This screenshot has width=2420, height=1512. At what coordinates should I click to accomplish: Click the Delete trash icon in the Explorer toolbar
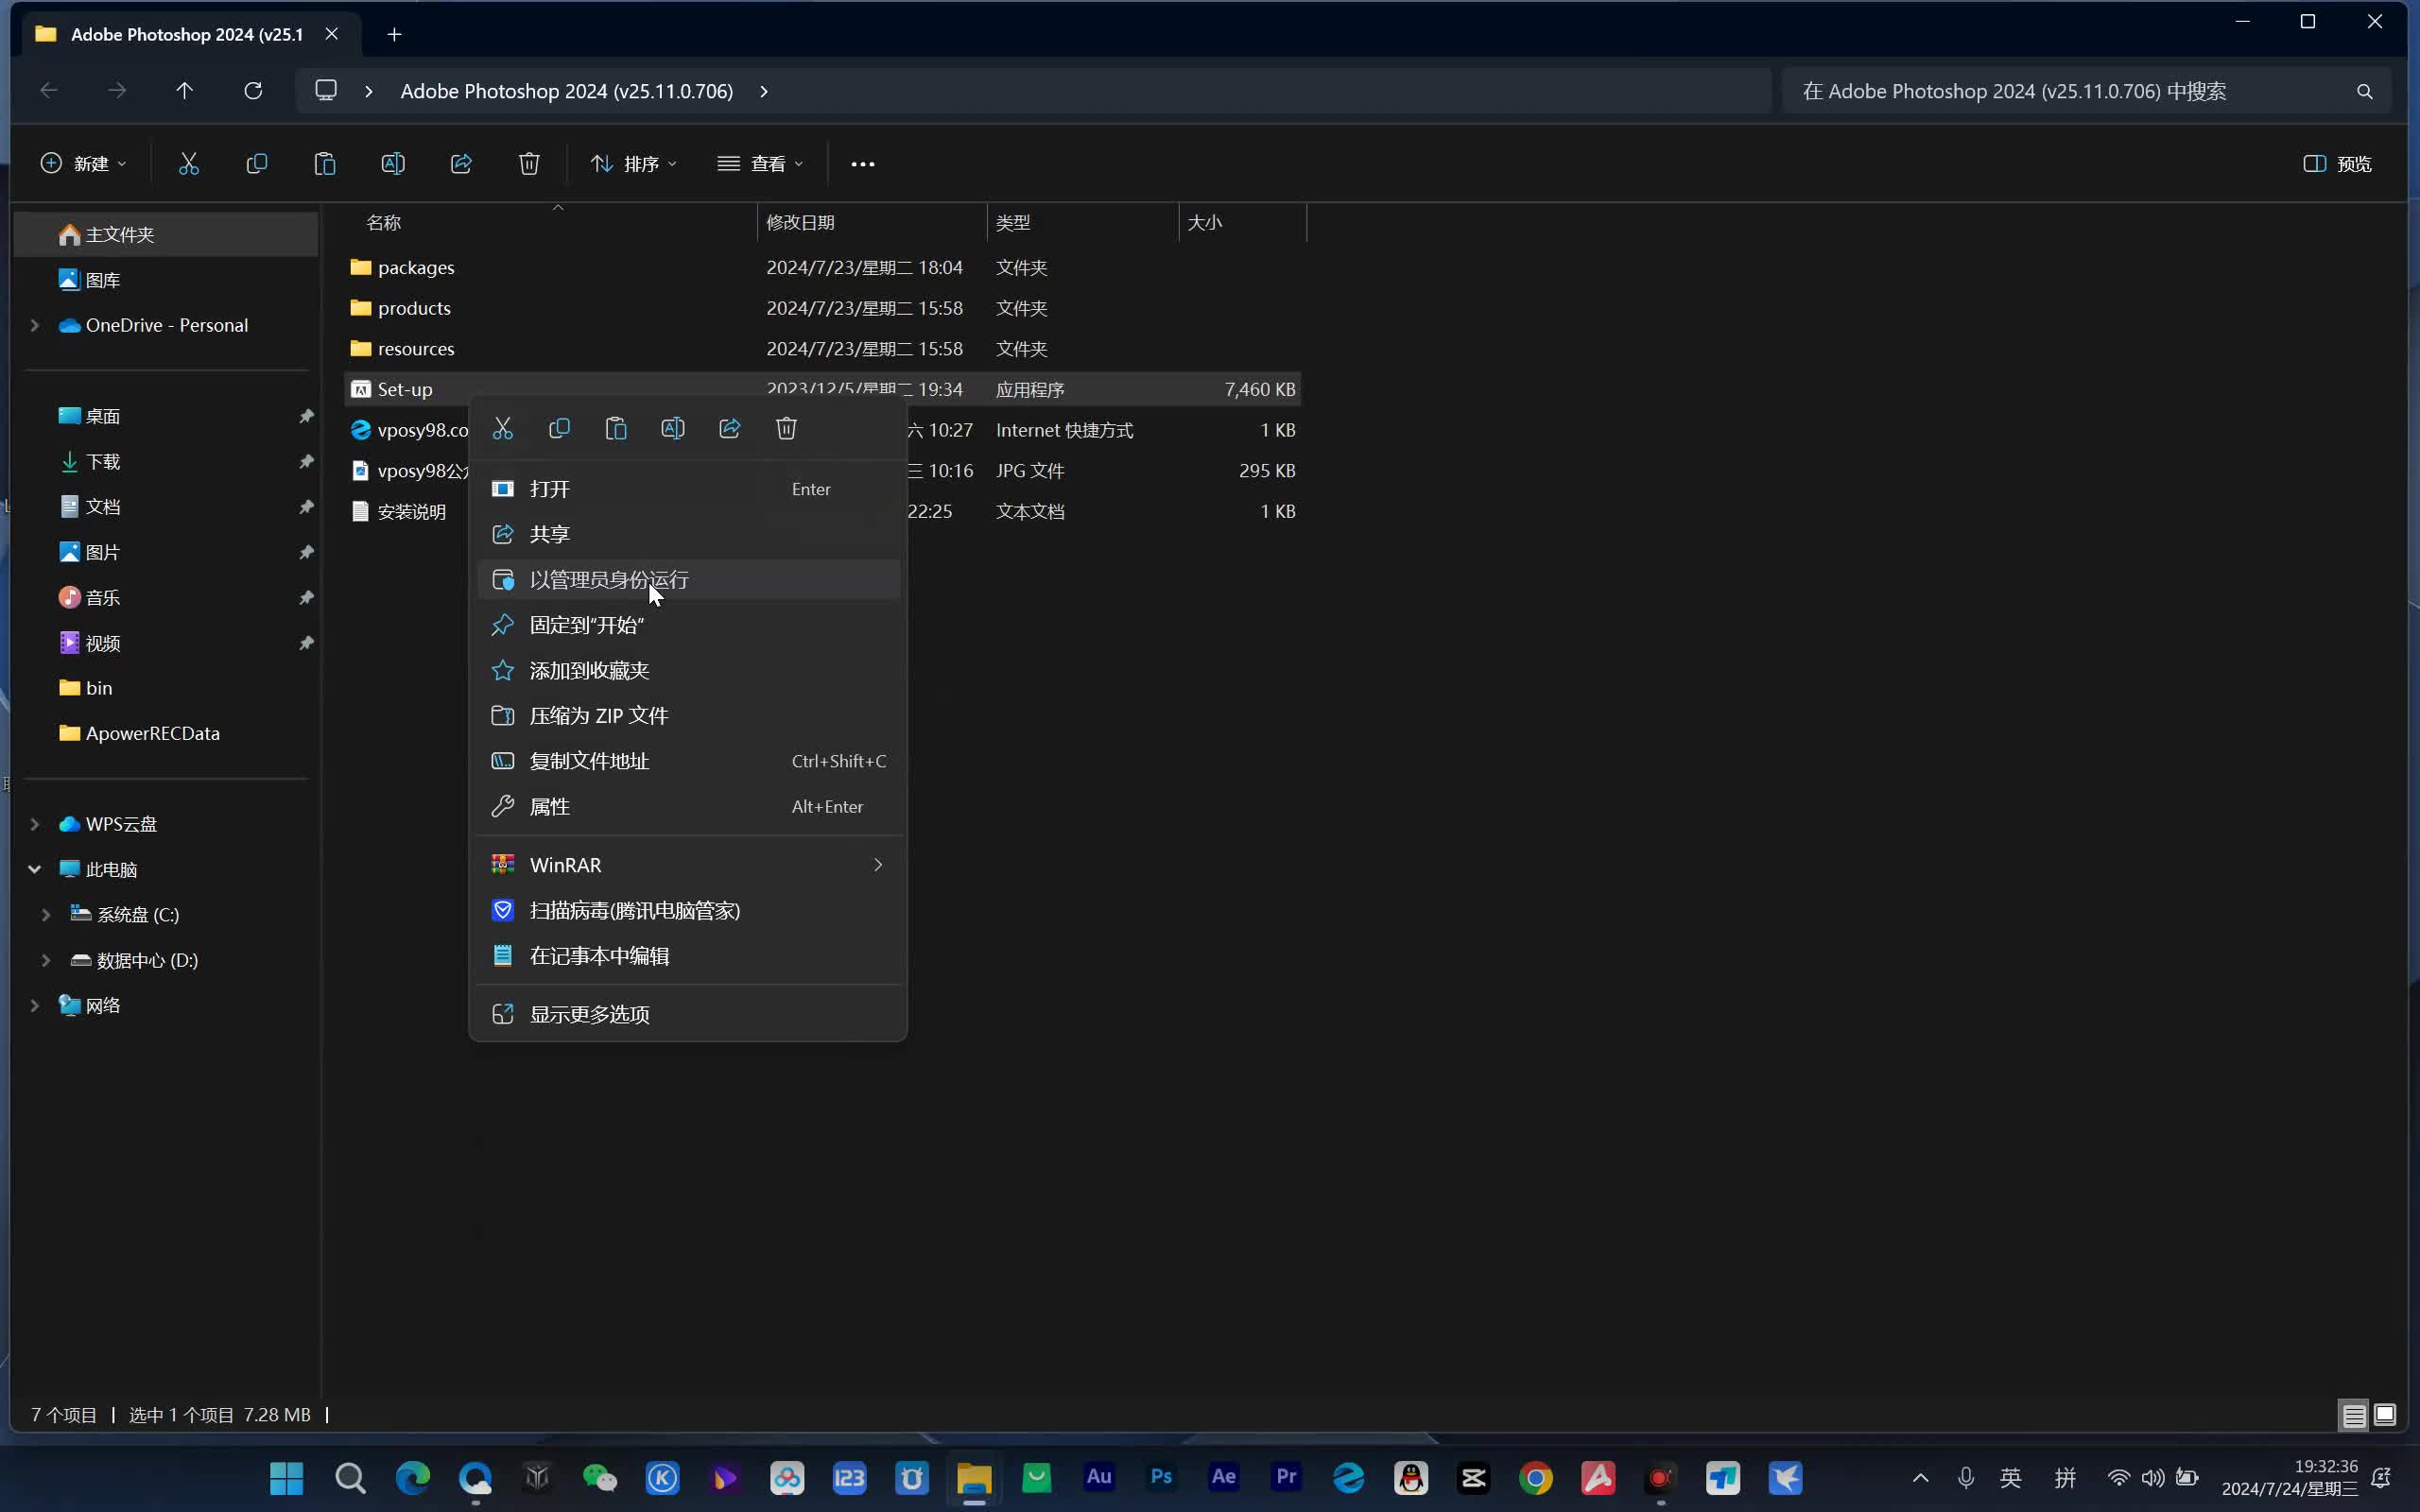click(529, 164)
